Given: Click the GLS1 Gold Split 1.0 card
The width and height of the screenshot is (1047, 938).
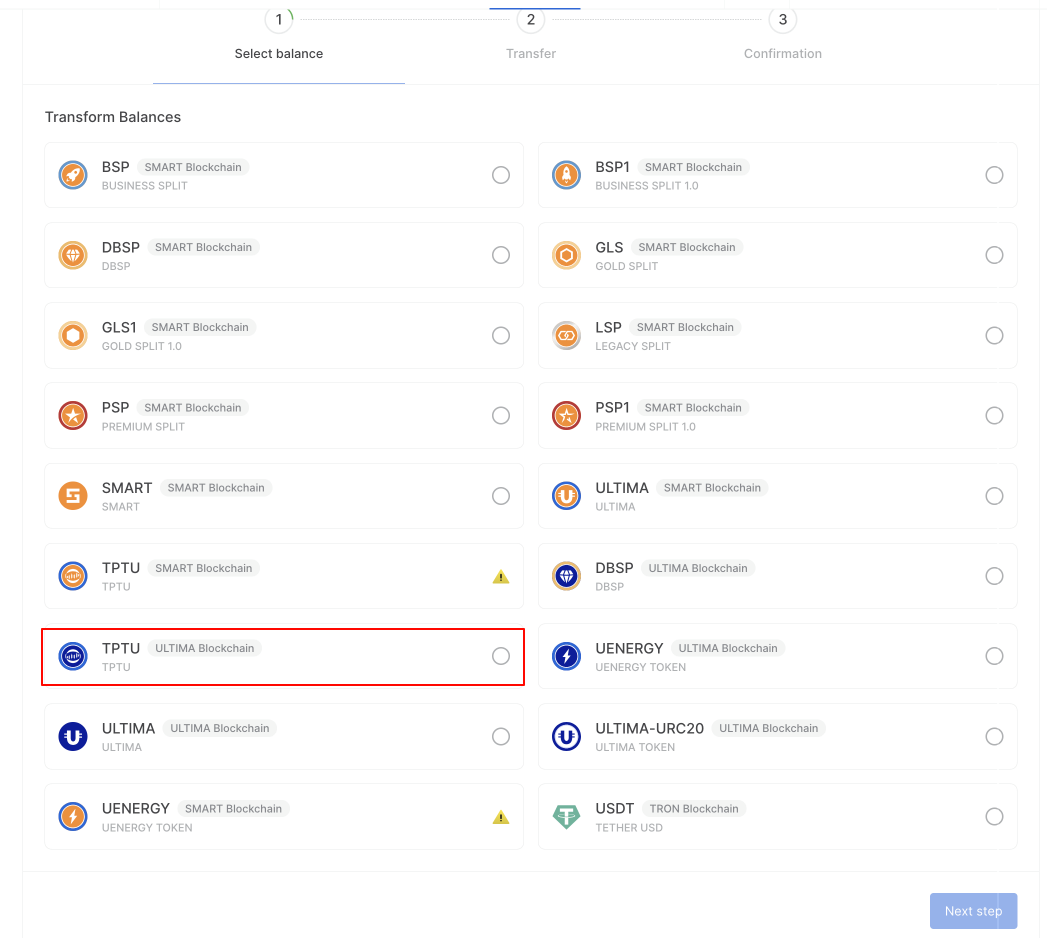Looking at the screenshot, I should pos(283,336).
